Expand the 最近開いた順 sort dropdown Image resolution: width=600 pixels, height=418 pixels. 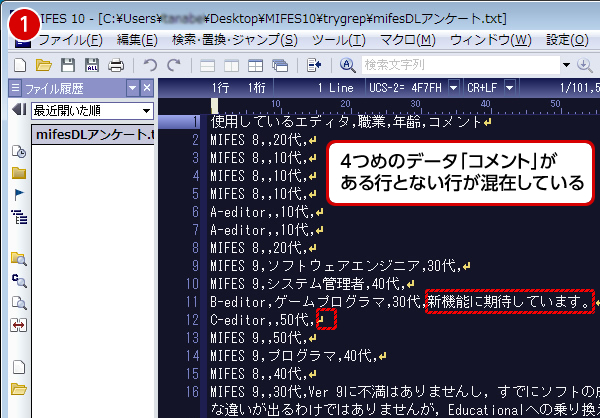pyautogui.click(x=145, y=109)
